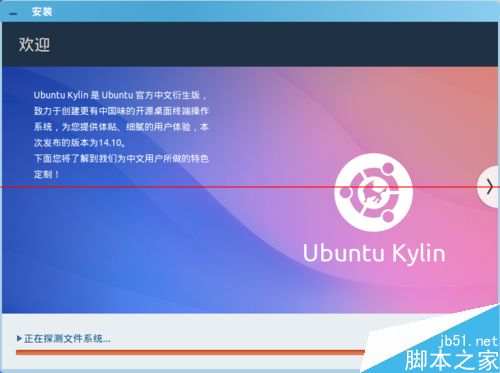Click the Ubuntu Kylin circular logo
Viewport: 500px width, 373px height.
373,192
